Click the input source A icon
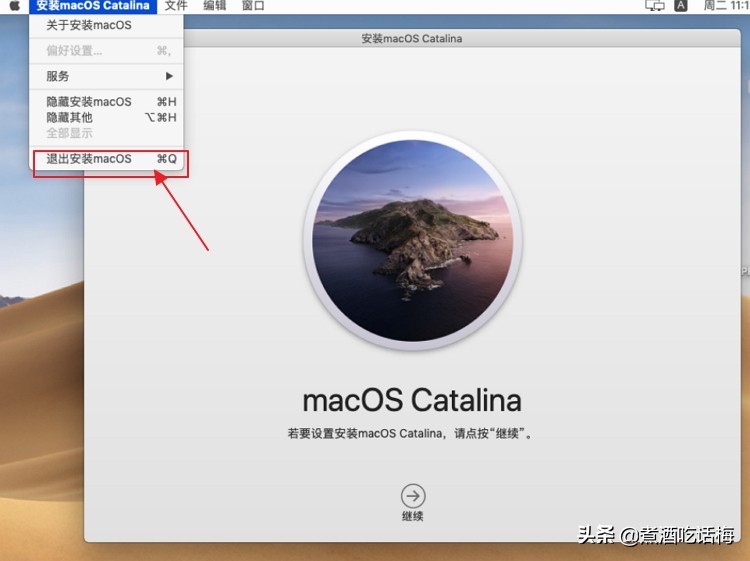Screen dimensions: 750x561 click(x=680, y=6)
